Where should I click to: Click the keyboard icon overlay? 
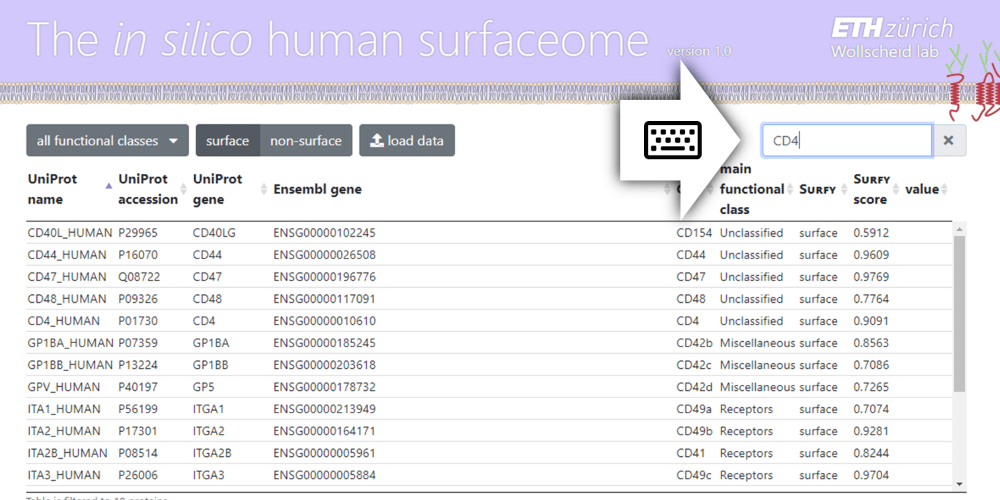point(672,140)
